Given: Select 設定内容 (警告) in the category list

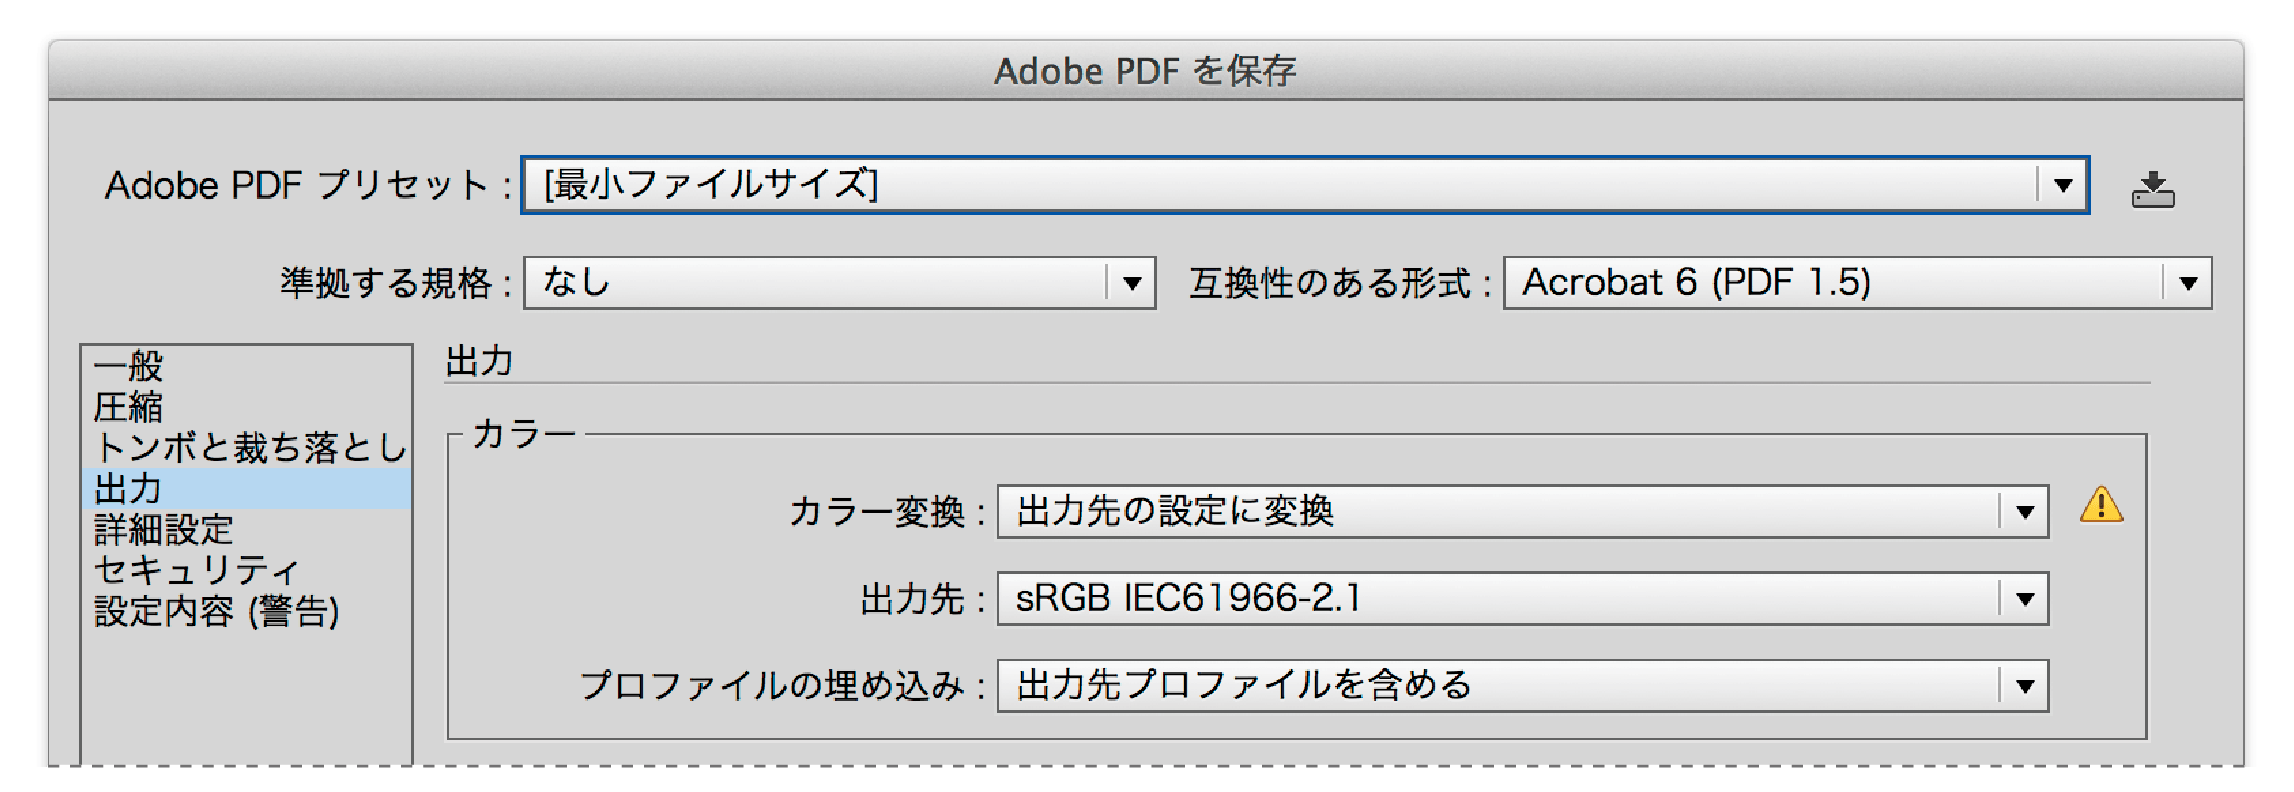Looking at the screenshot, I should coord(246,611).
